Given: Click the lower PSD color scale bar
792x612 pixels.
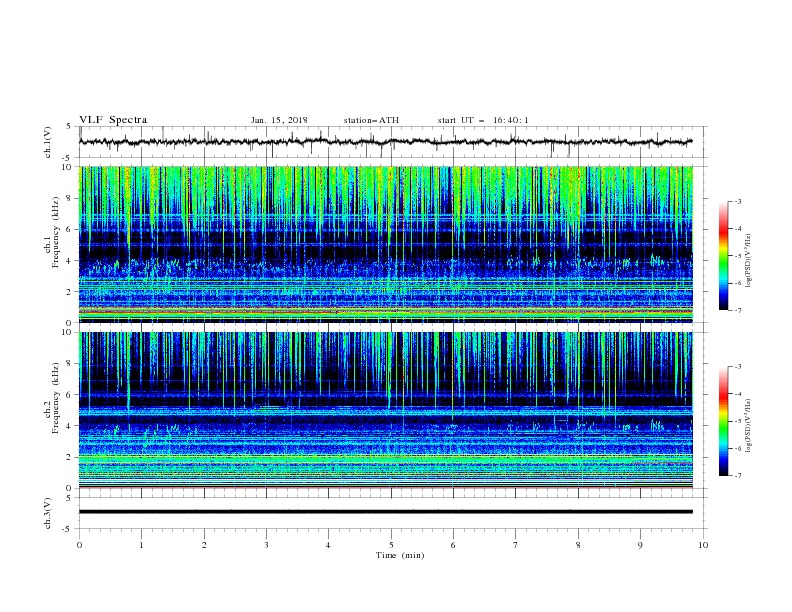Looking at the screenshot, I should click(724, 421).
